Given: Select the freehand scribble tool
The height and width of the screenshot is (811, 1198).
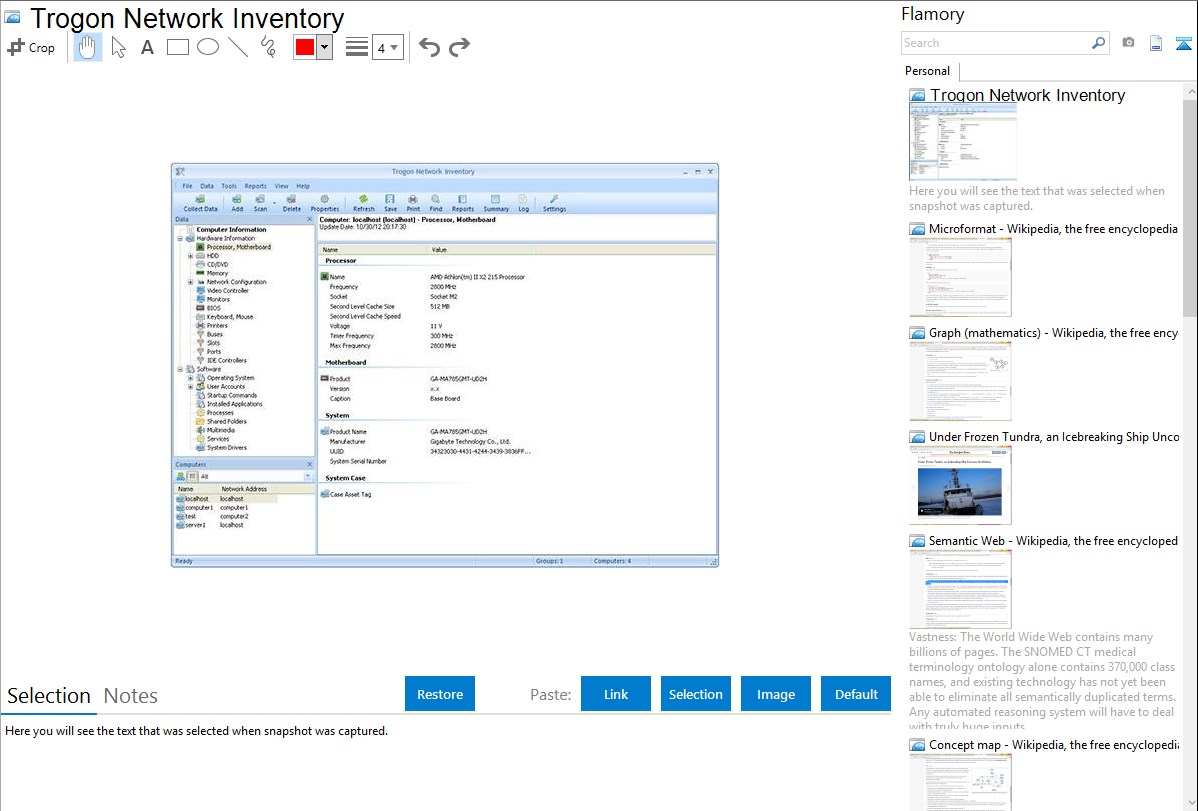Looking at the screenshot, I should [x=268, y=47].
